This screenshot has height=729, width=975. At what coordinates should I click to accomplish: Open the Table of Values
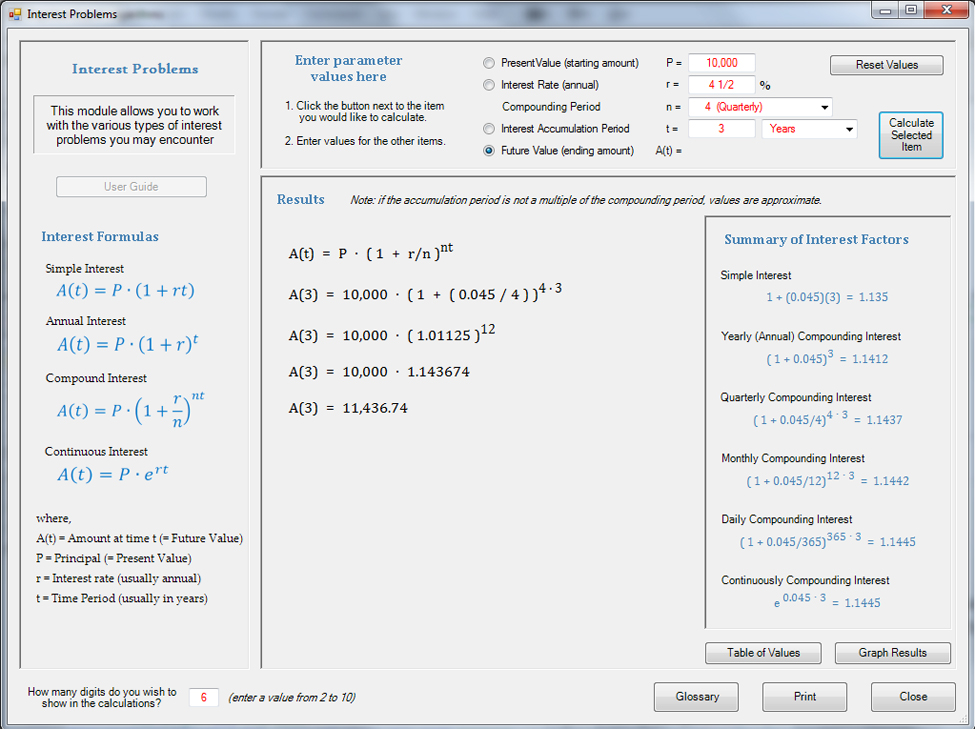[x=763, y=653]
